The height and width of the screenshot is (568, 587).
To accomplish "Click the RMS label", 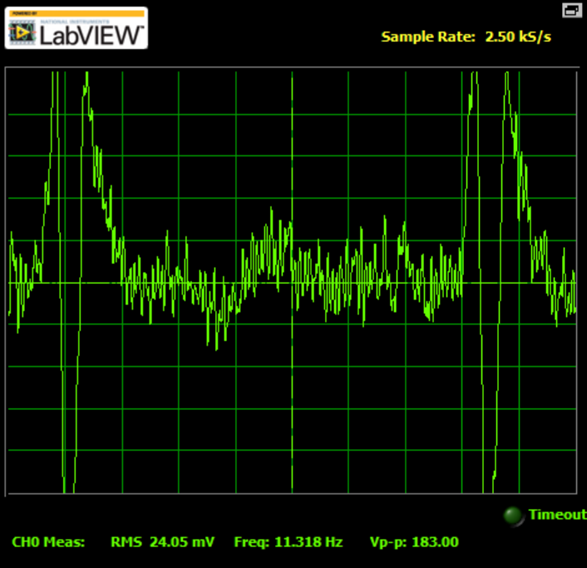I will point(126,542).
